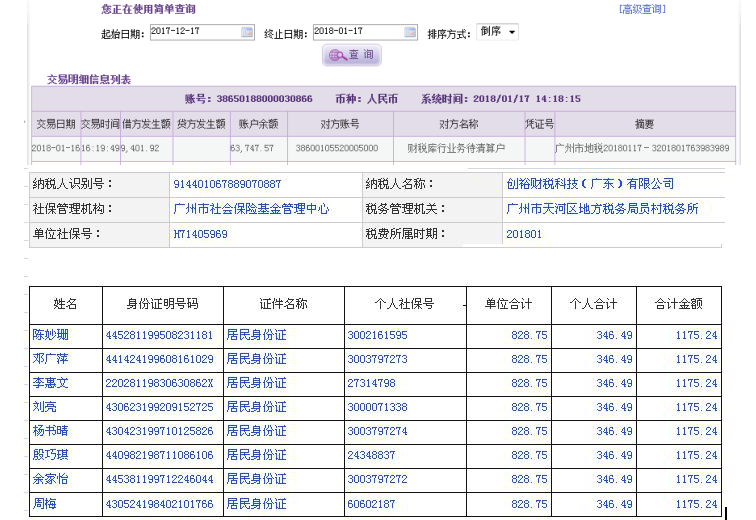The image size is (756, 520).
Task: Click the 交易日期 column header
Action: pos(55,124)
